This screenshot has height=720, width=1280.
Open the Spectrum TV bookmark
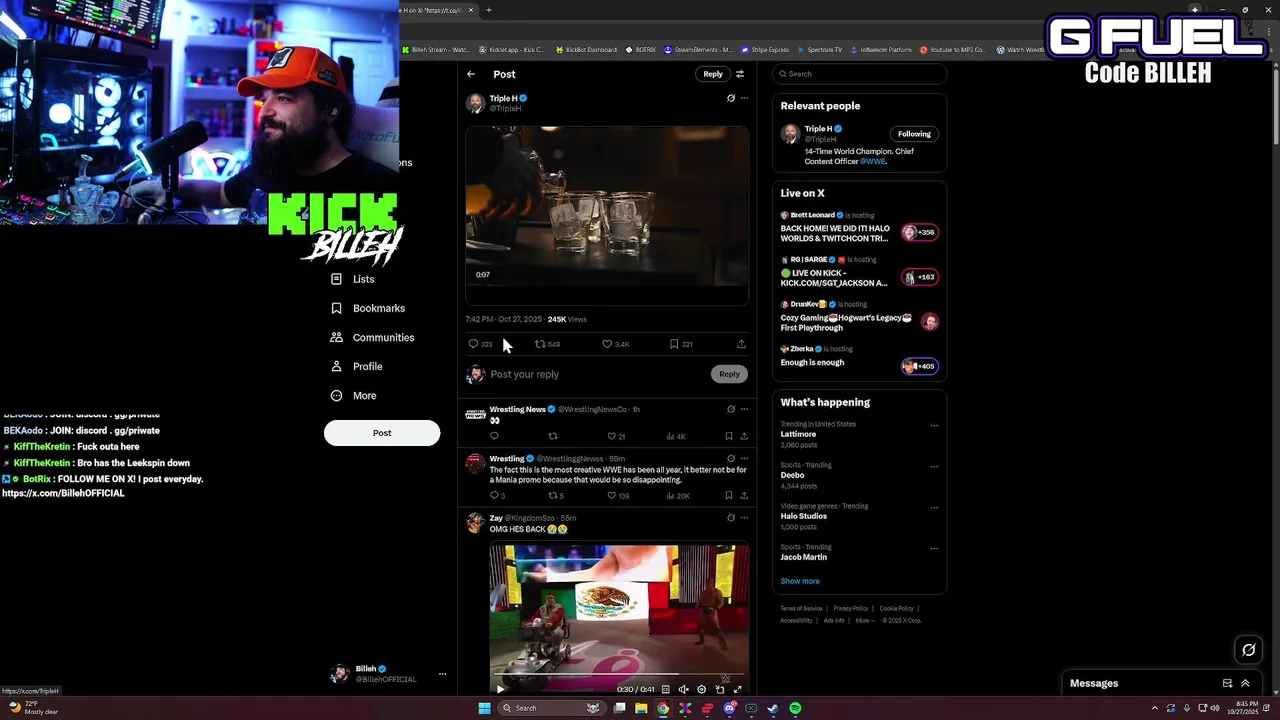coord(819,49)
